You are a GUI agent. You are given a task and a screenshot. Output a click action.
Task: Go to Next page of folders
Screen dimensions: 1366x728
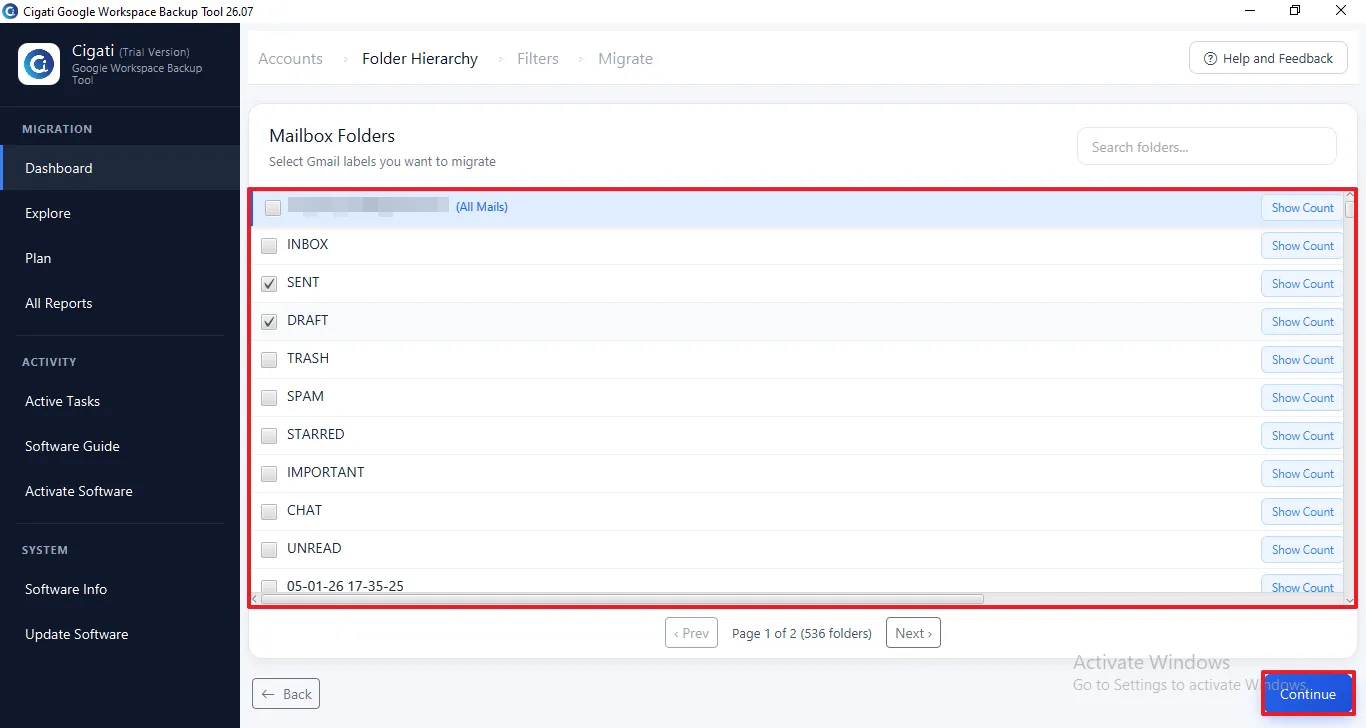[x=913, y=633]
